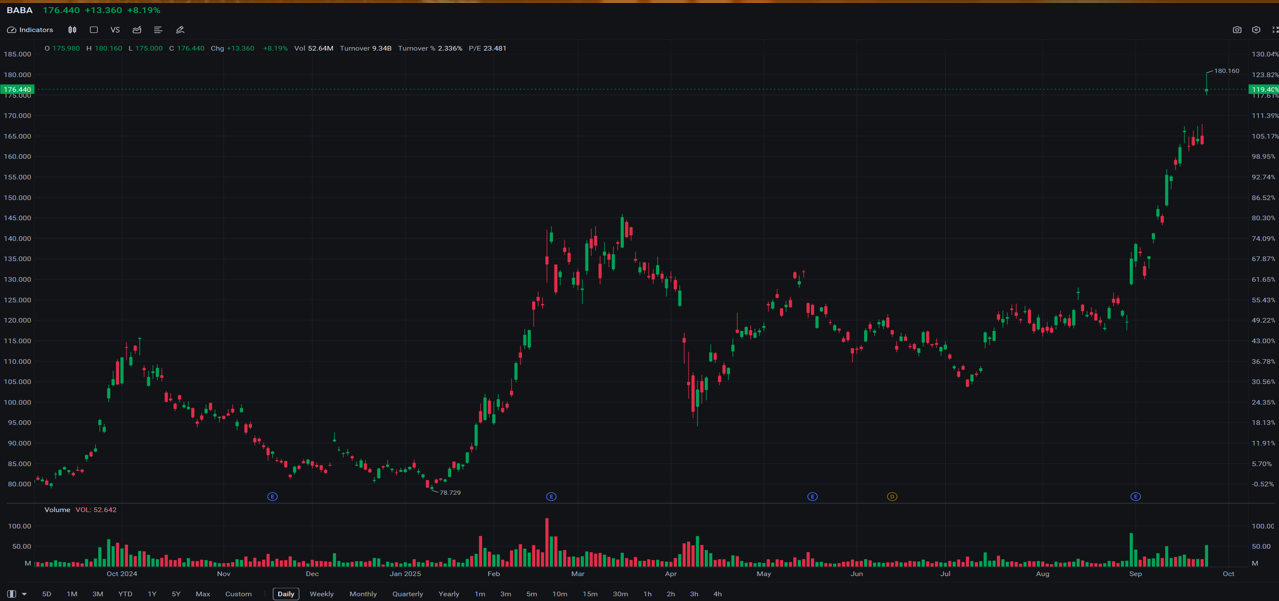Click the yellow dividend D marker
Image resolution: width=1279 pixels, height=601 pixels.
pos(892,496)
